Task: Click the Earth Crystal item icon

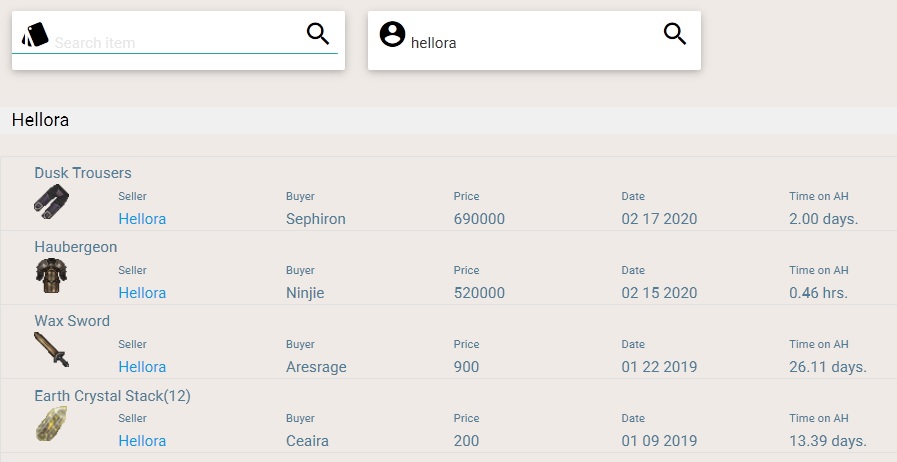Action: (51, 423)
